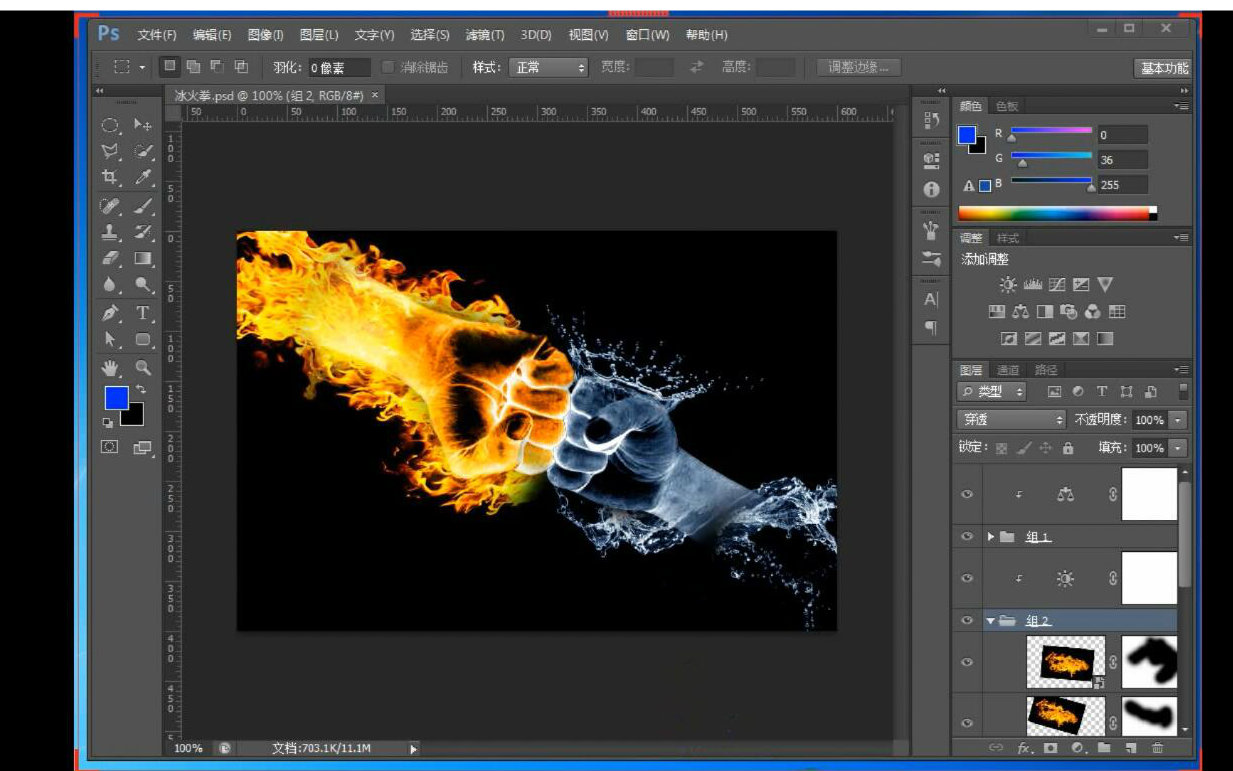
Task: Select the Blur tool
Action: [110, 285]
